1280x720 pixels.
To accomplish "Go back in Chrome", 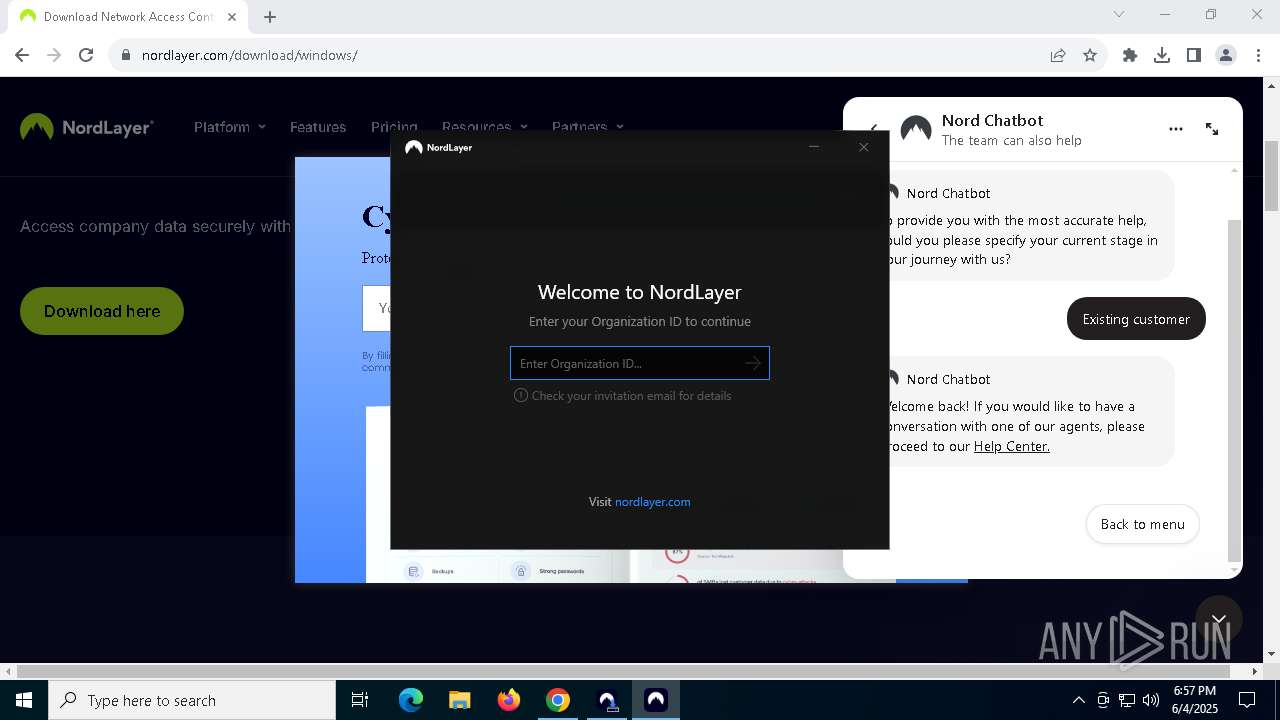I will tap(22, 55).
